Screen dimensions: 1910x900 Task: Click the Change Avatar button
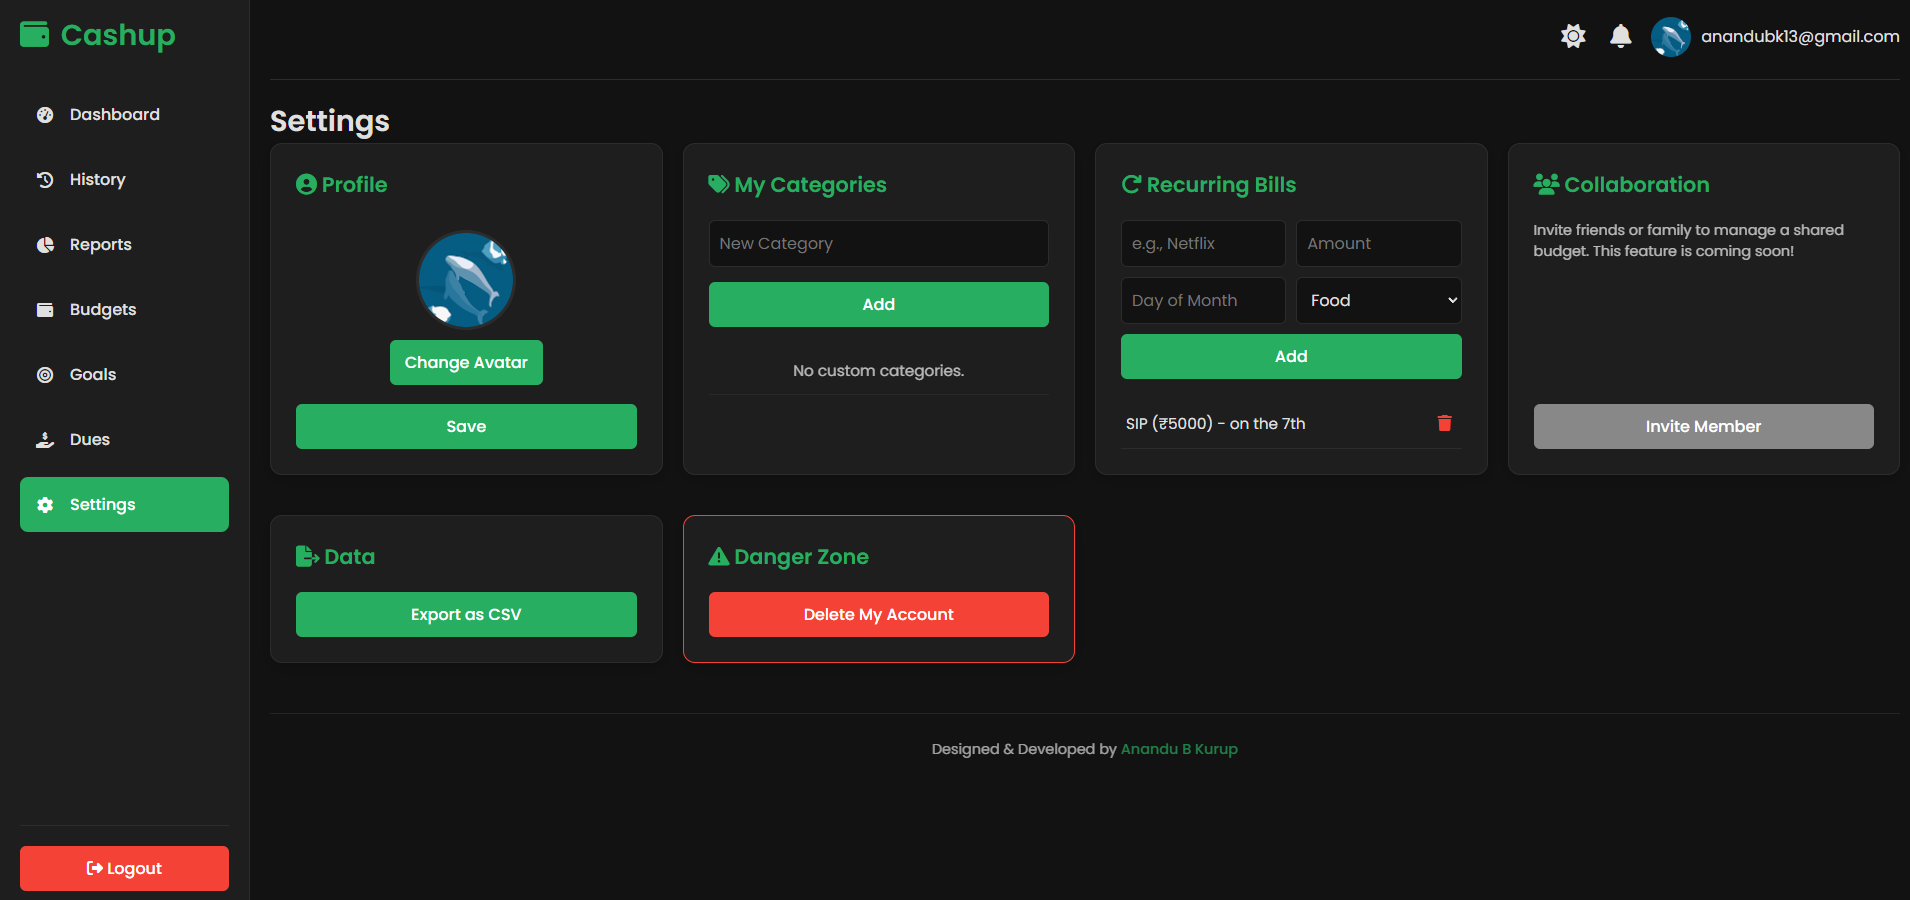[x=466, y=362]
